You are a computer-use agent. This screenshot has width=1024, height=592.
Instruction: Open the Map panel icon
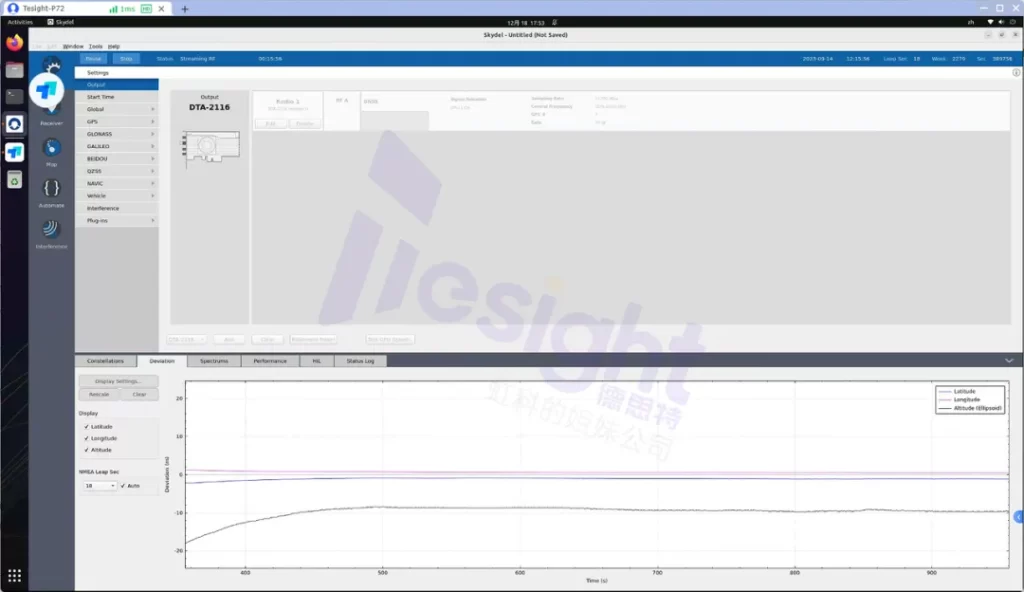[x=52, y=148]
